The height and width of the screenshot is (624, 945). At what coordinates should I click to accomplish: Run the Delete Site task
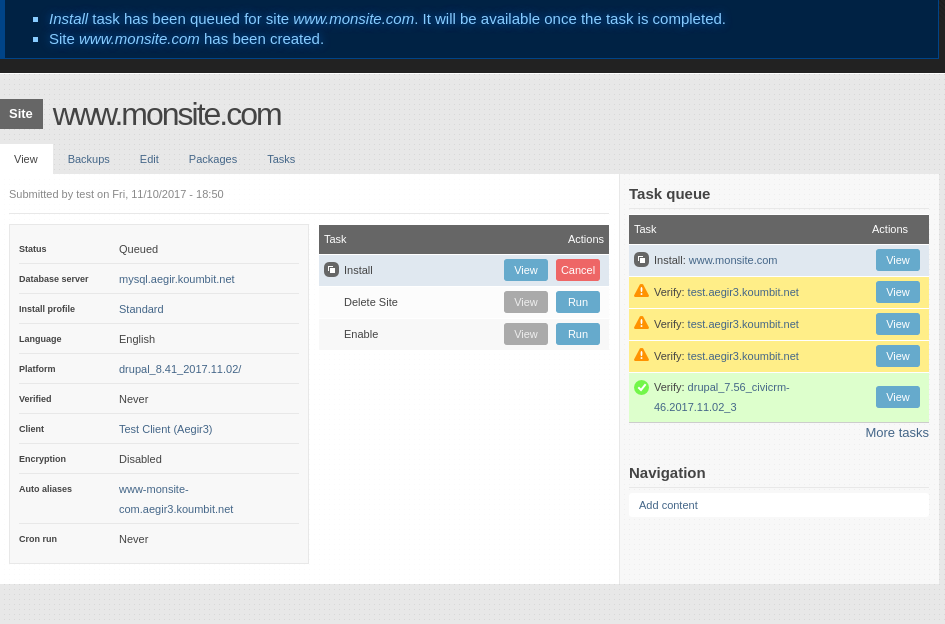(578, 302)
